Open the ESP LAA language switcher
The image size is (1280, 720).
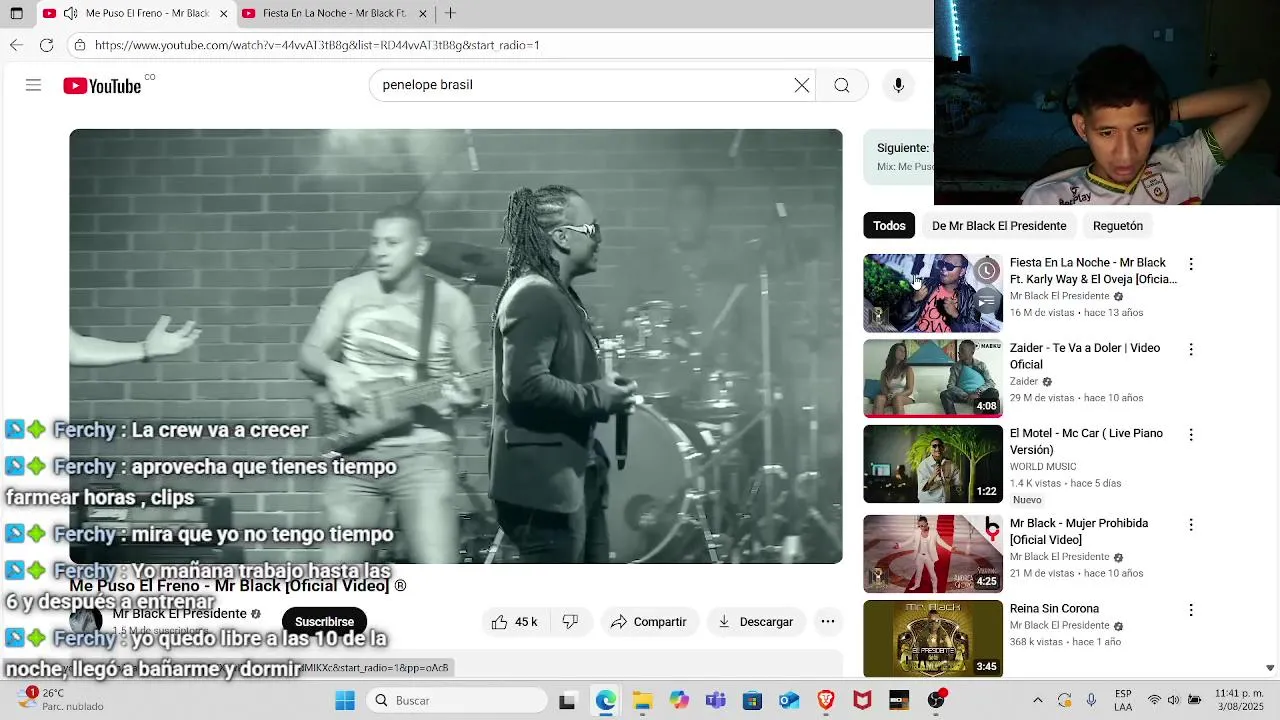[x=1123, y=700]
